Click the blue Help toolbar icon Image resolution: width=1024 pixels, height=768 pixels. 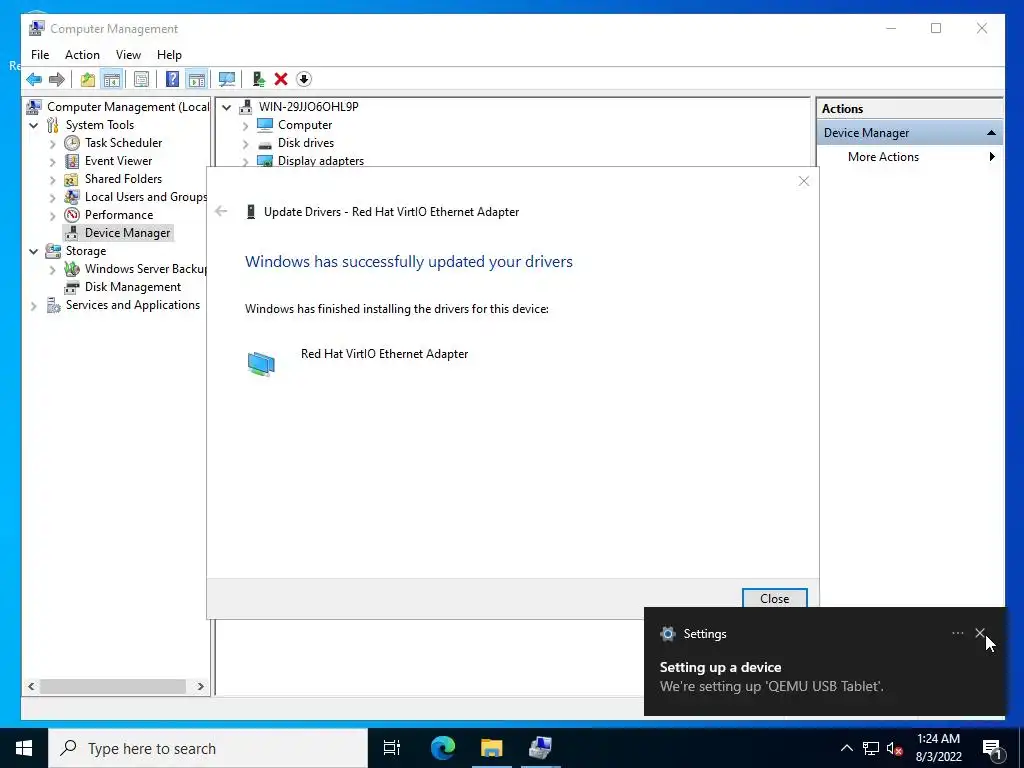[172, 80]
